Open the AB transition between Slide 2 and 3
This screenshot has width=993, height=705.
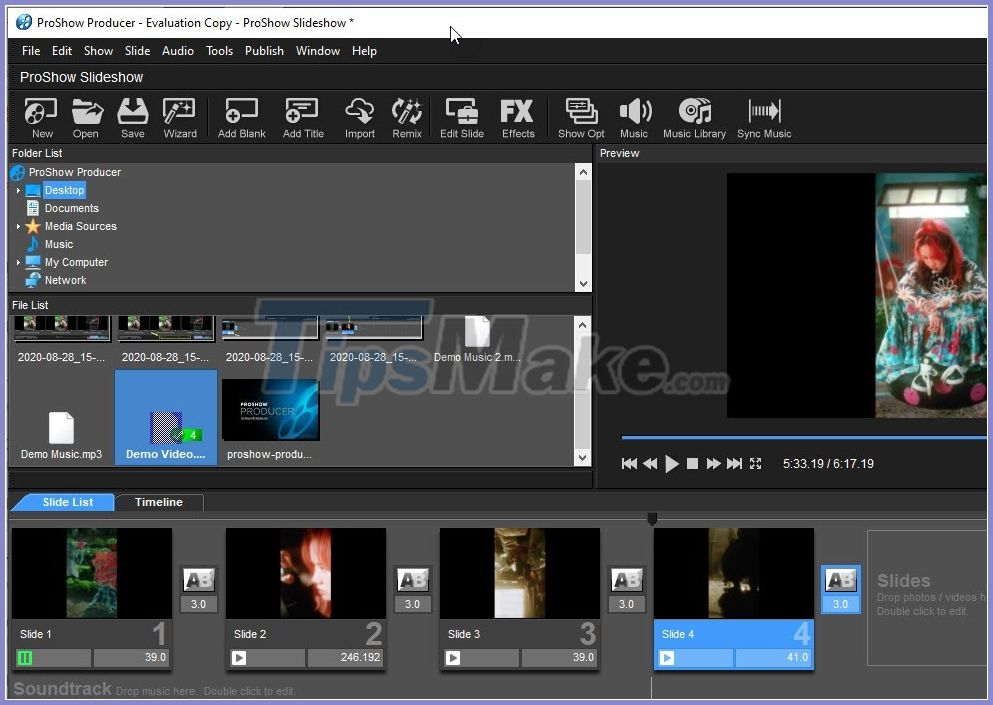[x=412, y=580]
